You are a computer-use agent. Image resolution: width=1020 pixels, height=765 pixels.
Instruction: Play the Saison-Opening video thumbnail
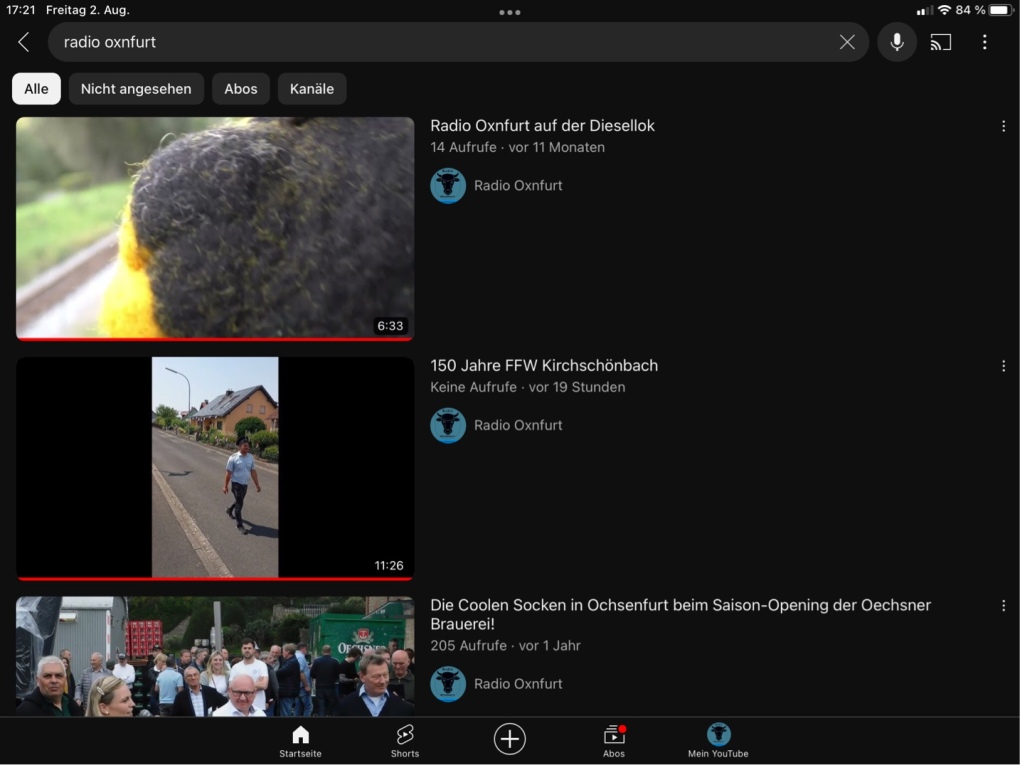click(215, 656)
